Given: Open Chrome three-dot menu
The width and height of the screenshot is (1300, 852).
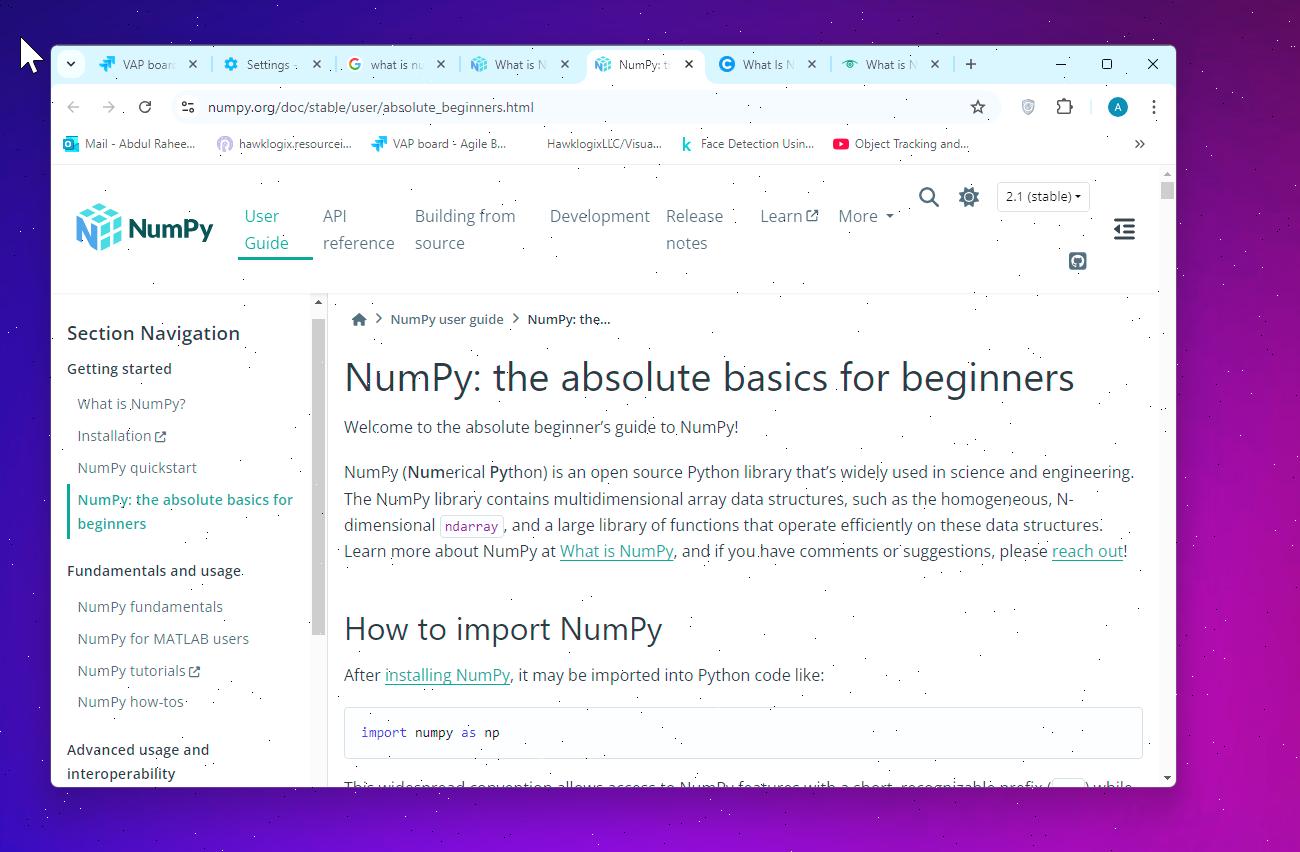Looking at the screenshot, I should coord(1154,107).
